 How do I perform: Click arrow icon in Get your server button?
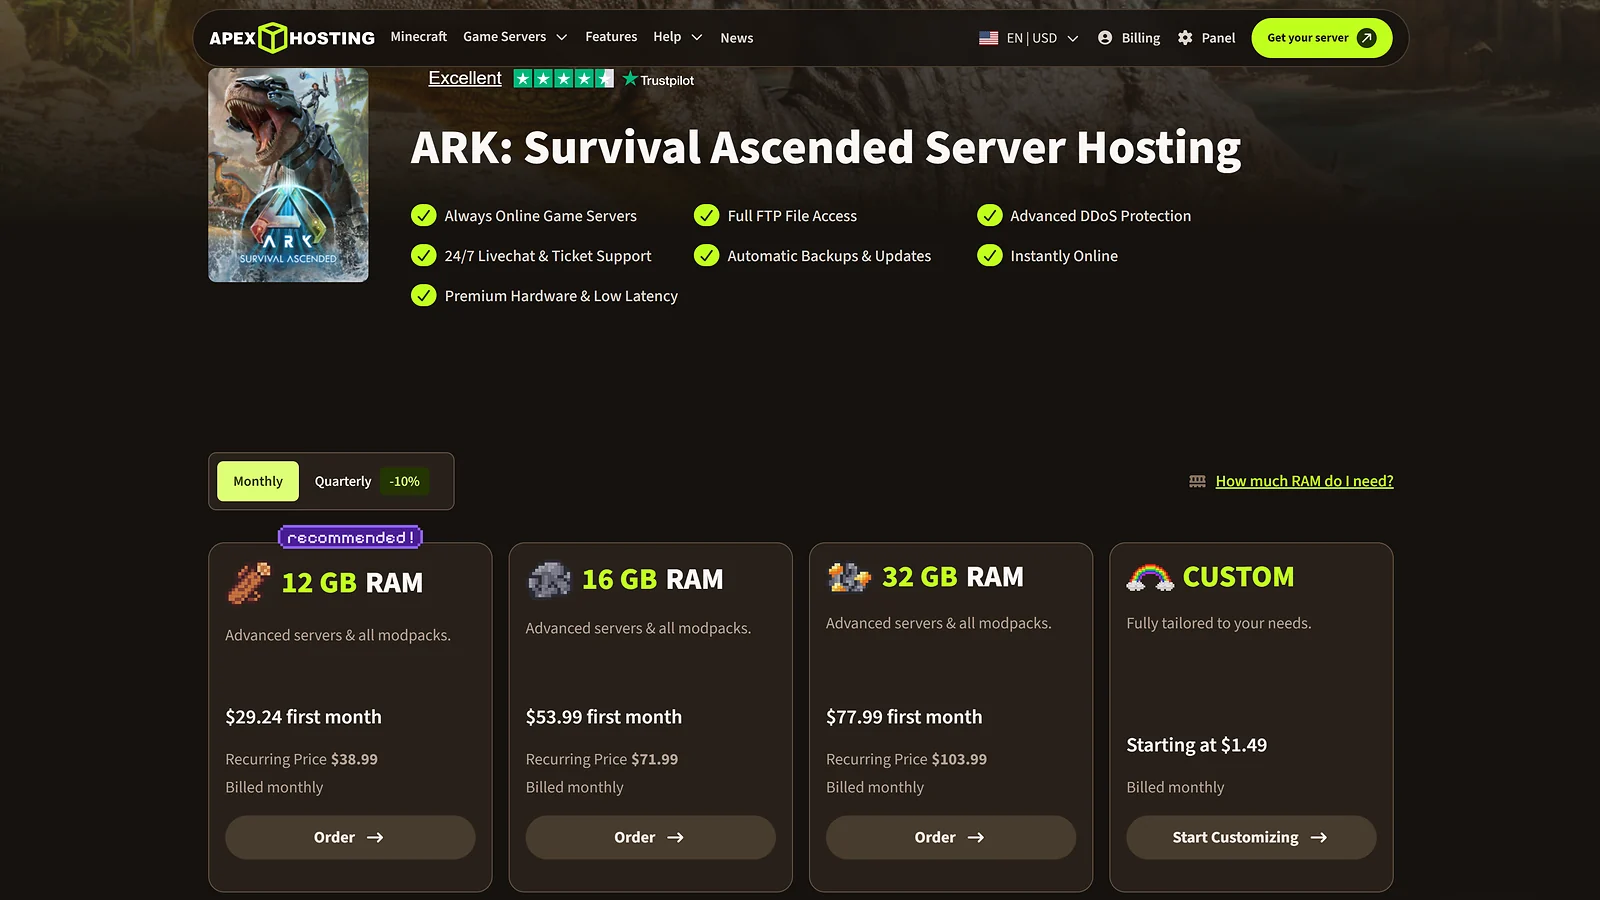[x=1367, y=38]
